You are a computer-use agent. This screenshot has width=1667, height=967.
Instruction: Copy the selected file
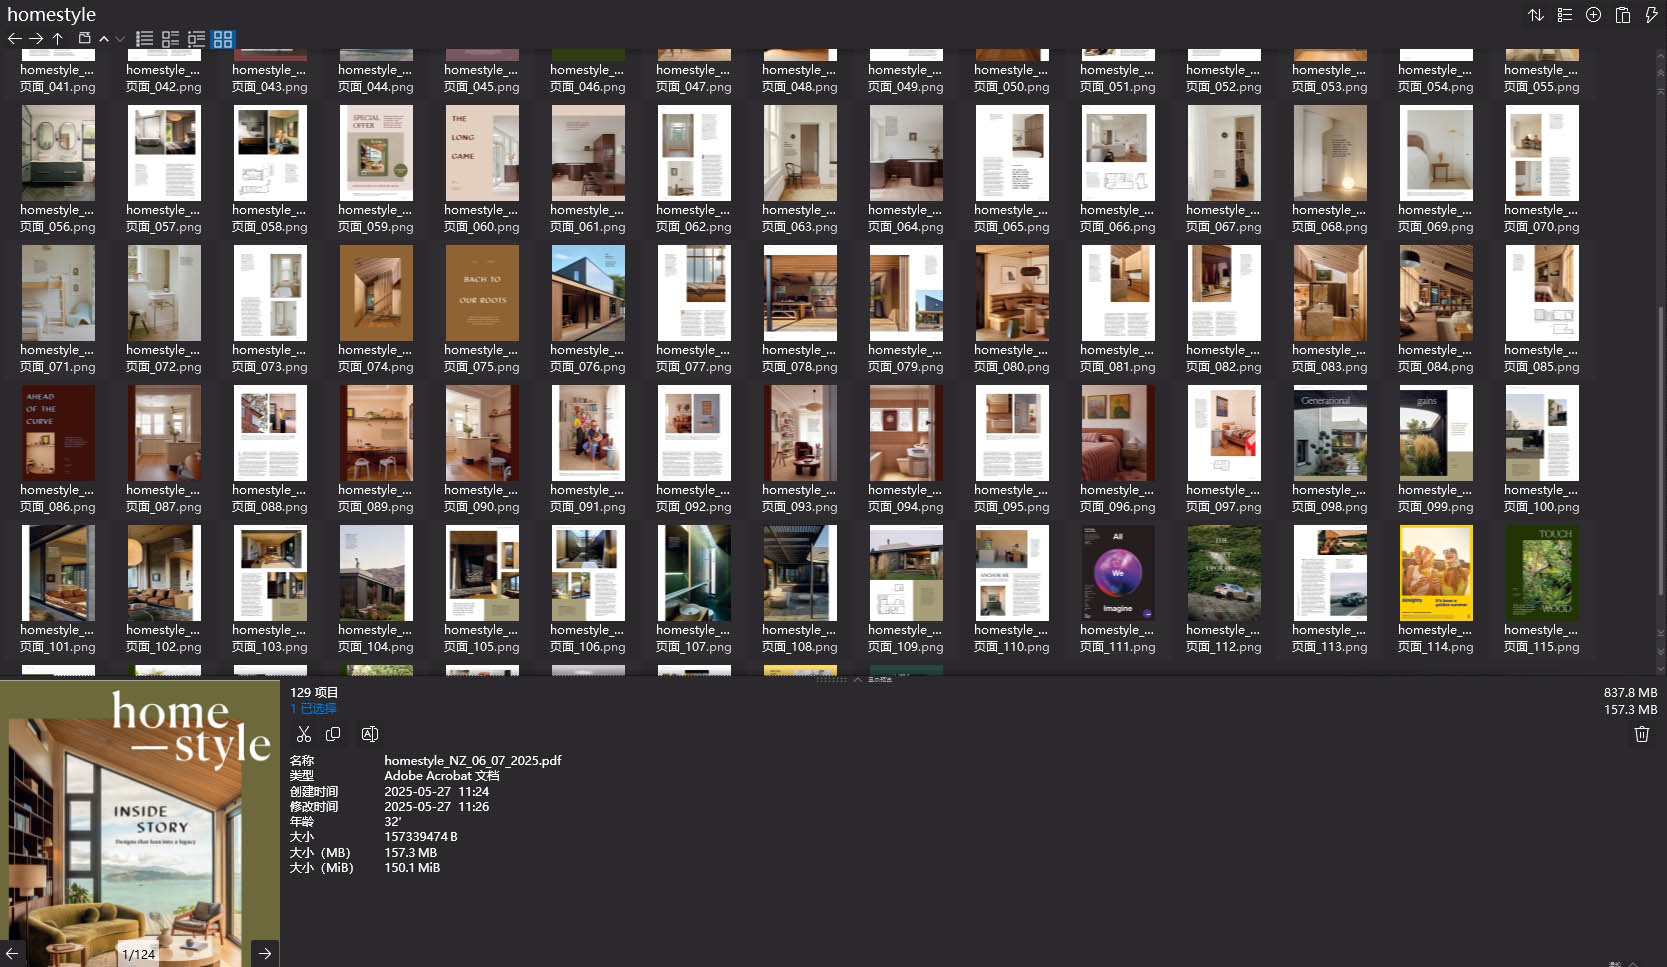(333, 733)
